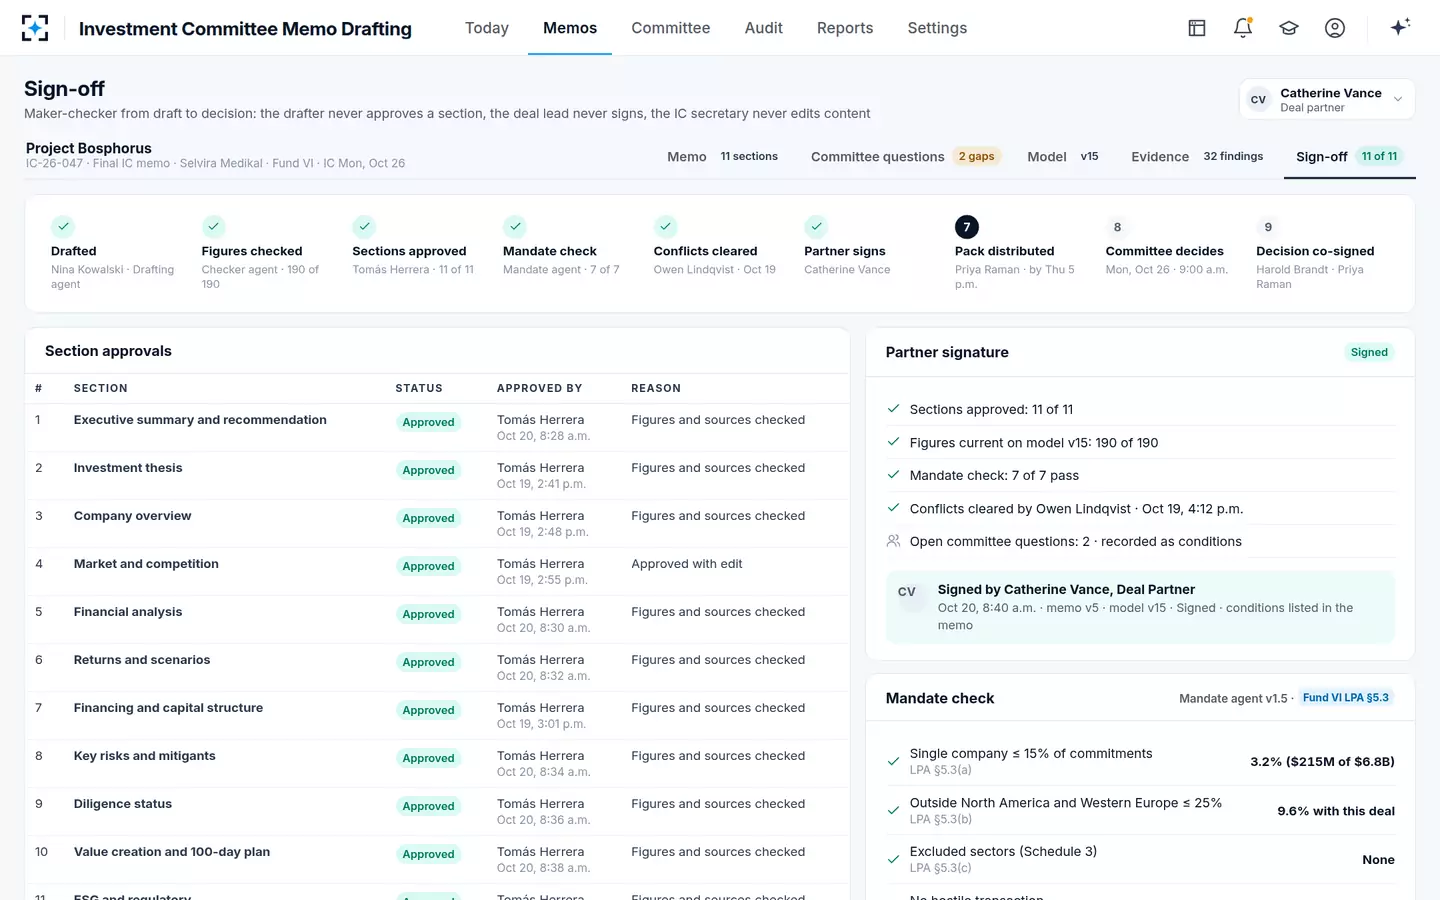The width and height of the screenshot is (1440, 900).
Task: Click the graduation cap learning icon
Action: (x=1289, y=28)
